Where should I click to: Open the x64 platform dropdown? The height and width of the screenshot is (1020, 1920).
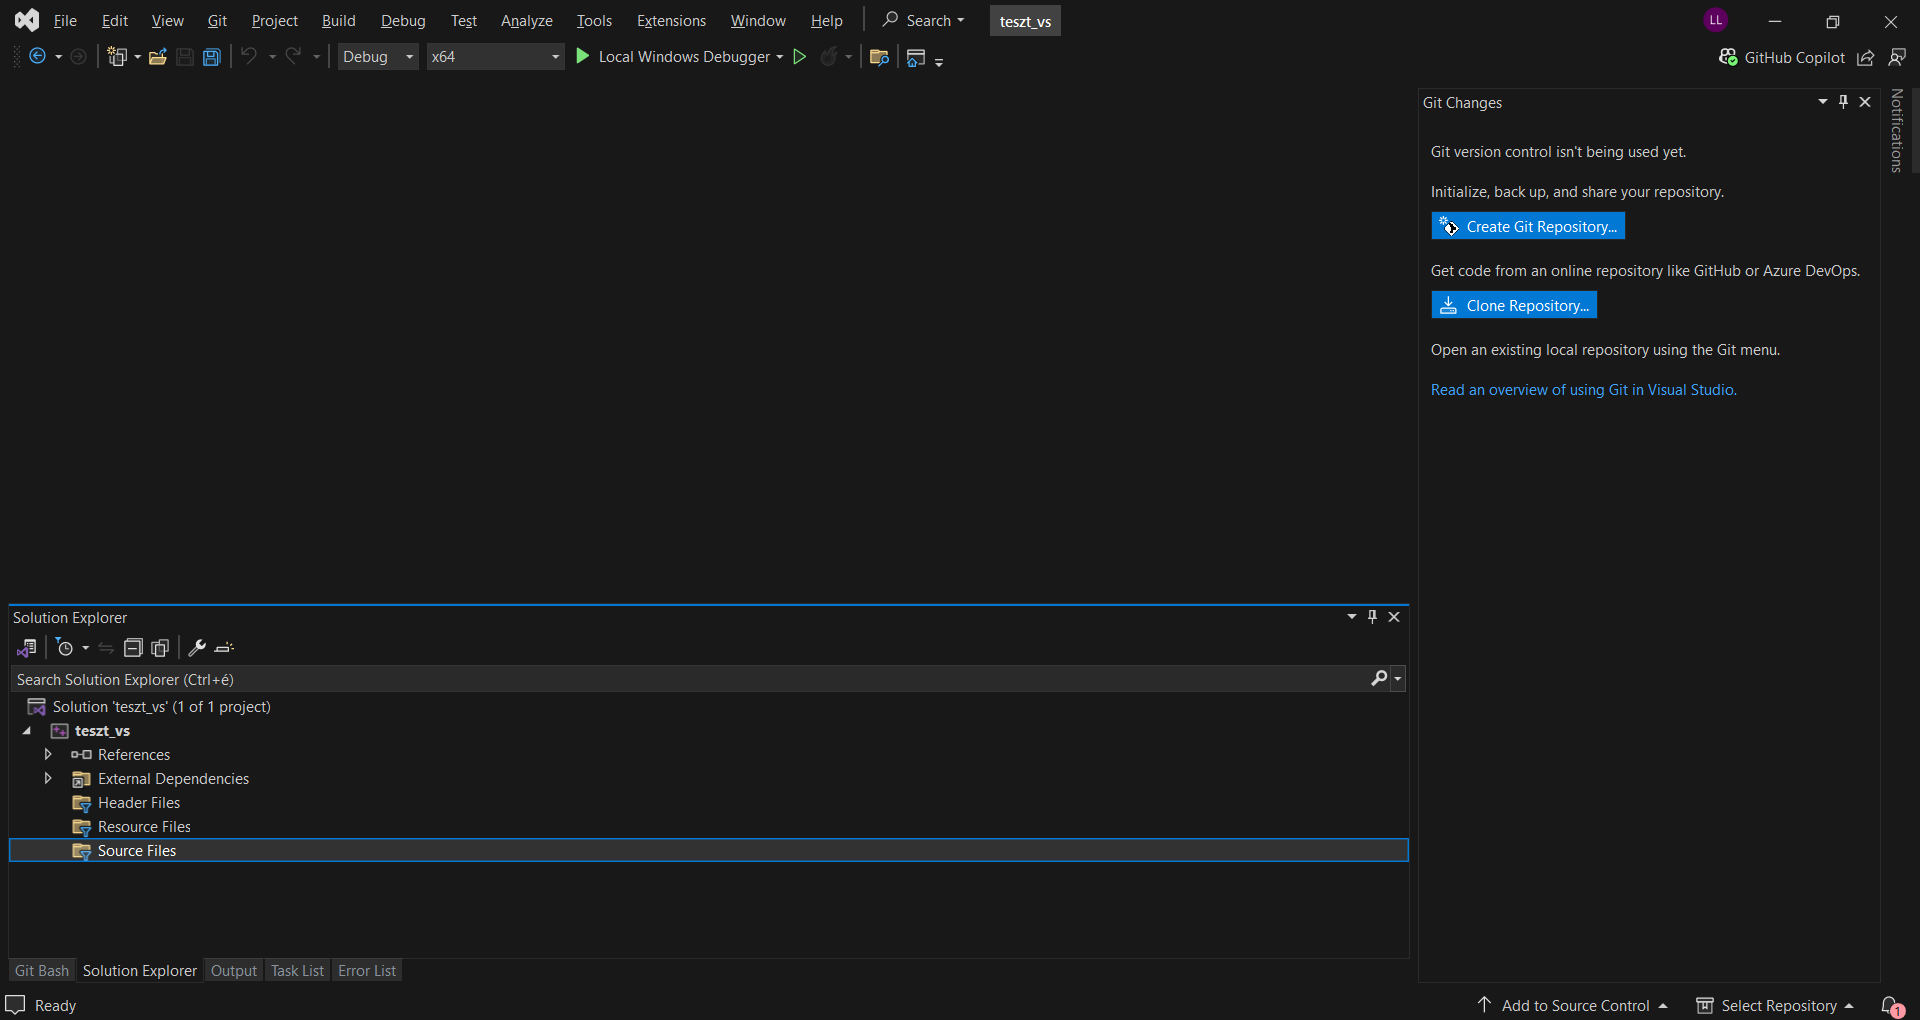coord(495,57)
